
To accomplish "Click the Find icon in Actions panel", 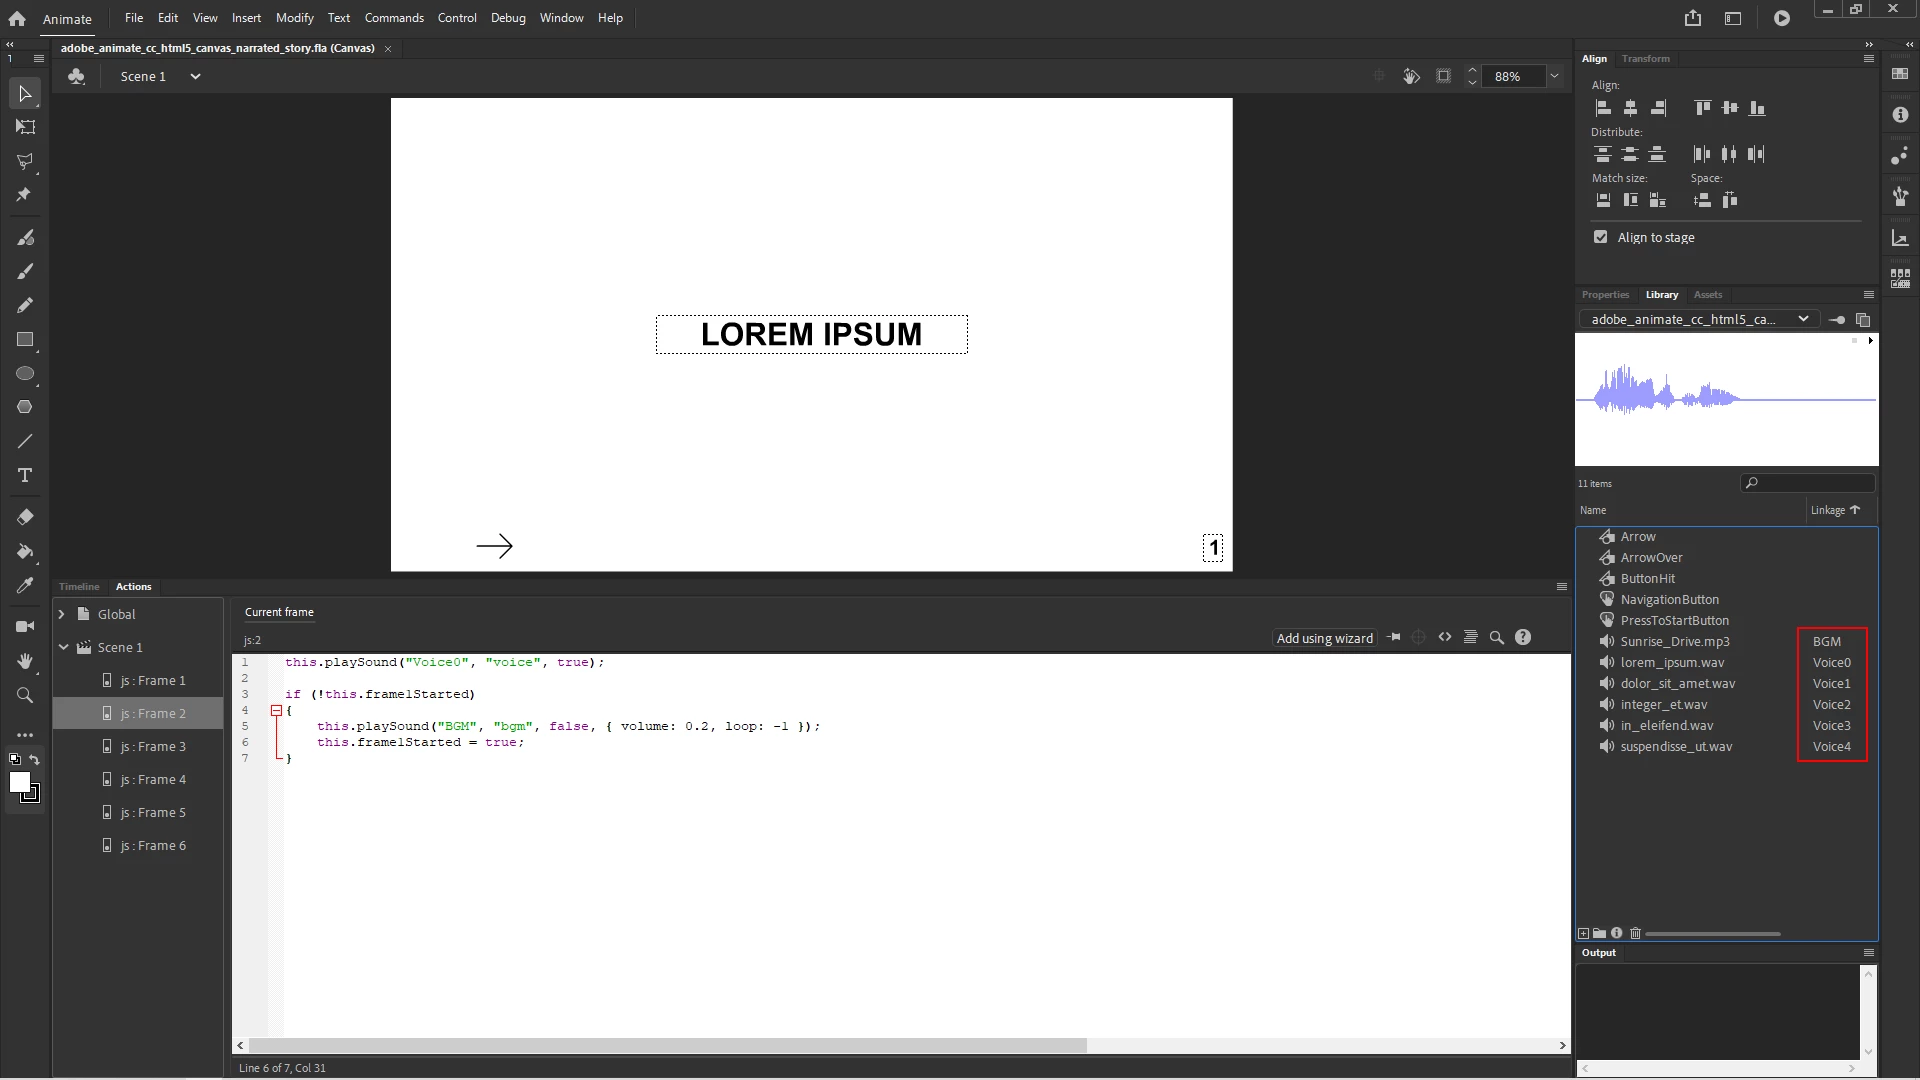I will pos(1497,638).
